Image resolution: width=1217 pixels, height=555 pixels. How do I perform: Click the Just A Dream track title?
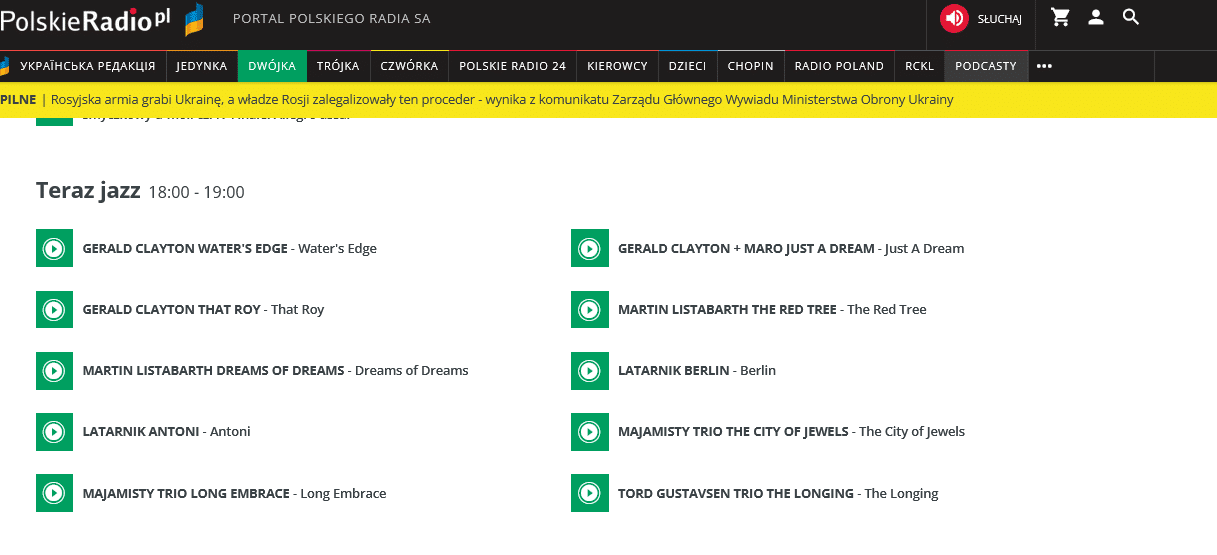pos(791,248)
